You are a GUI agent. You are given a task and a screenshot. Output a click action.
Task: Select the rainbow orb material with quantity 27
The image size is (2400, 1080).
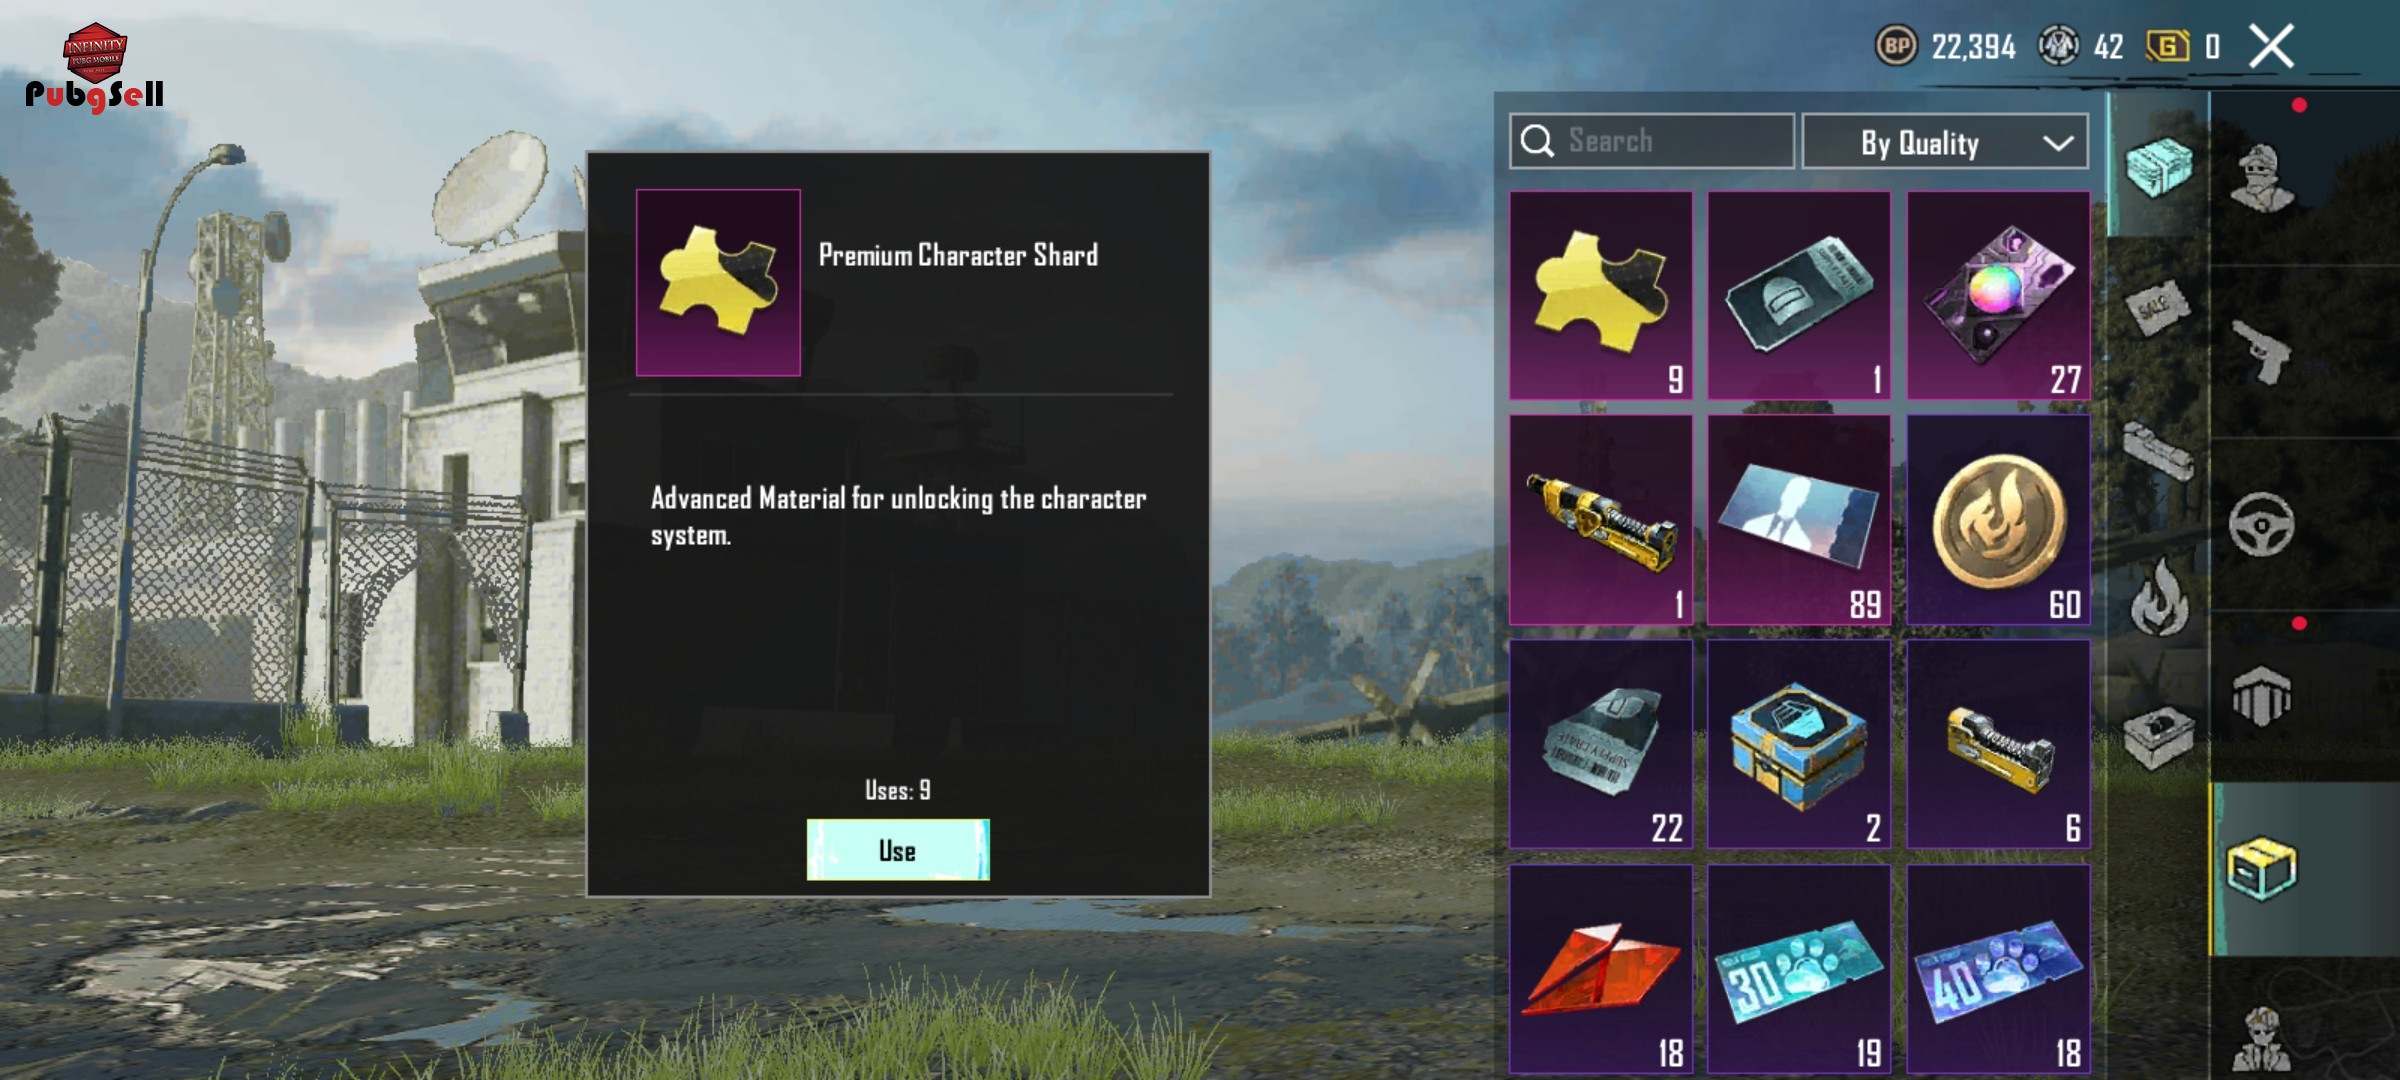1998,296
